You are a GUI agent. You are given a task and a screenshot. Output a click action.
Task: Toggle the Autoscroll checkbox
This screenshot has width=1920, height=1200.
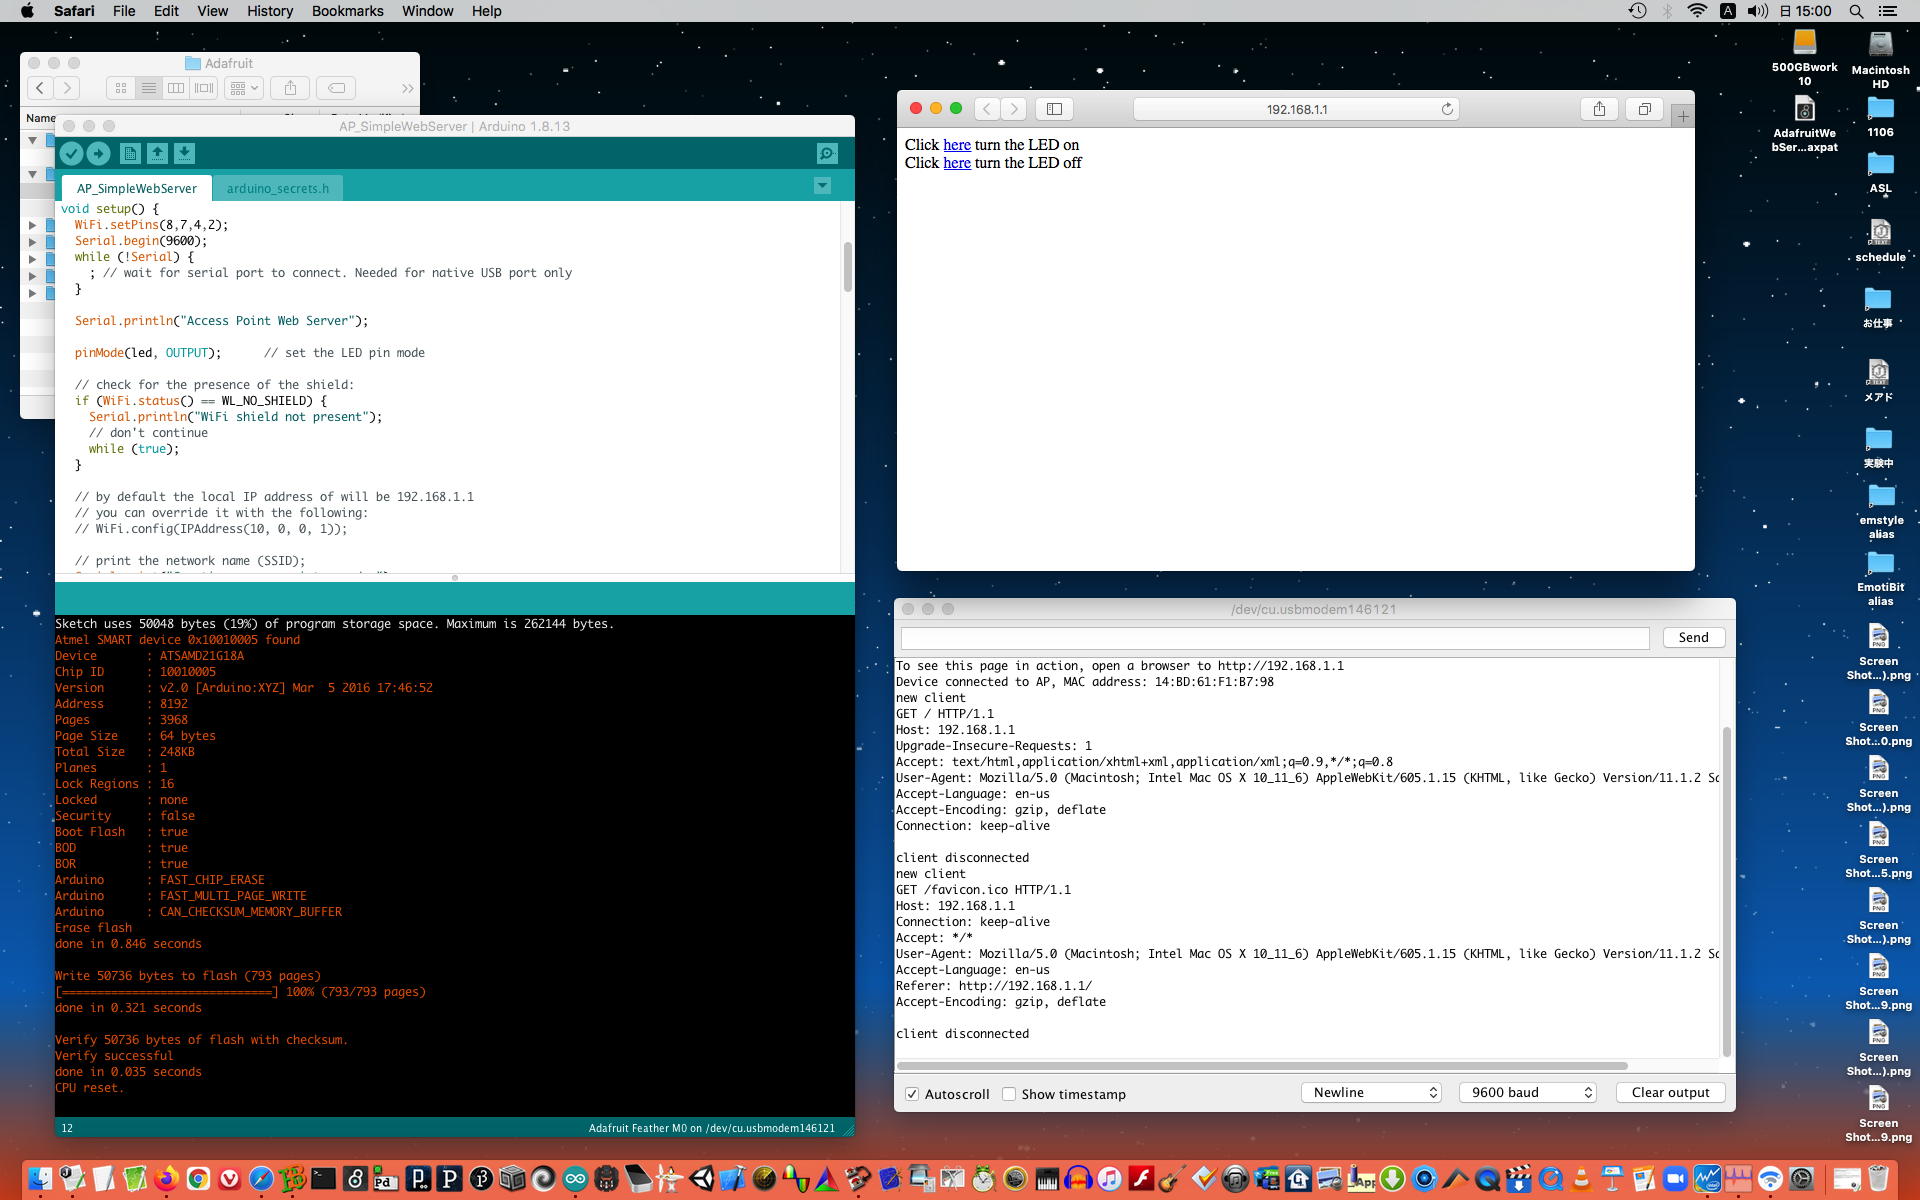tap(912, 1094)
